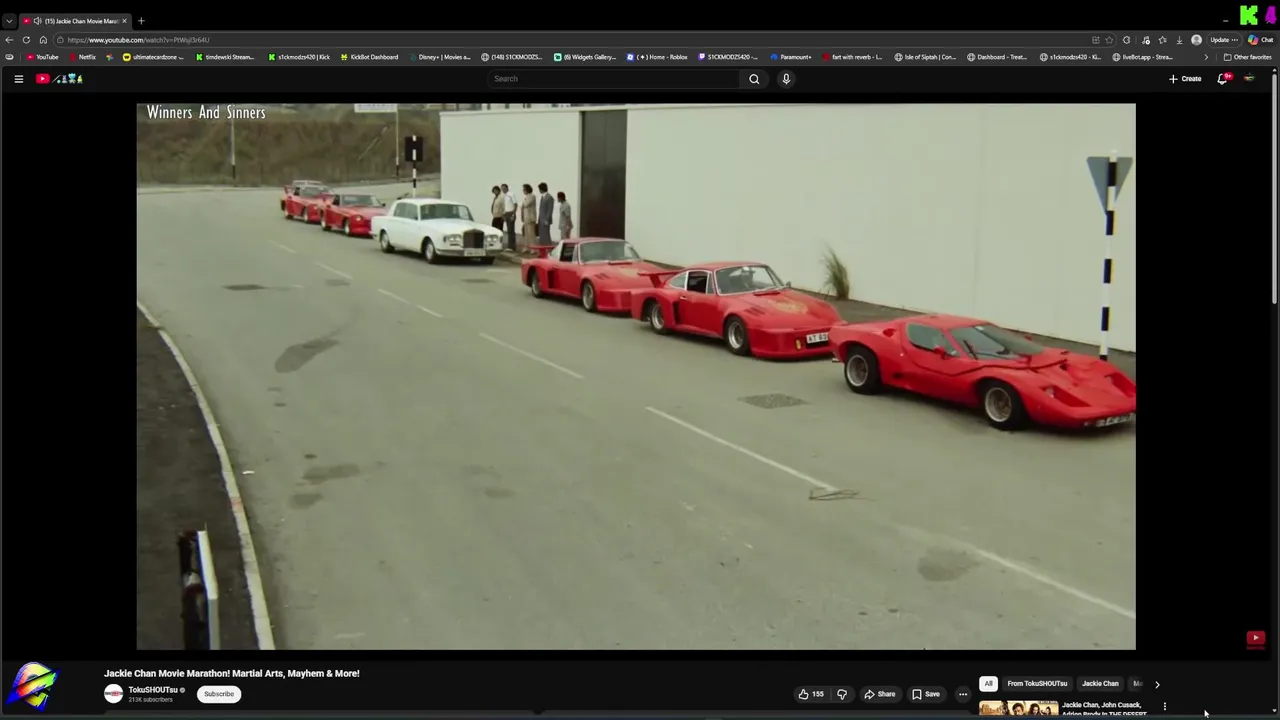Click into the YouTube search field
The image size is (1280, 720).
[614, 79]
